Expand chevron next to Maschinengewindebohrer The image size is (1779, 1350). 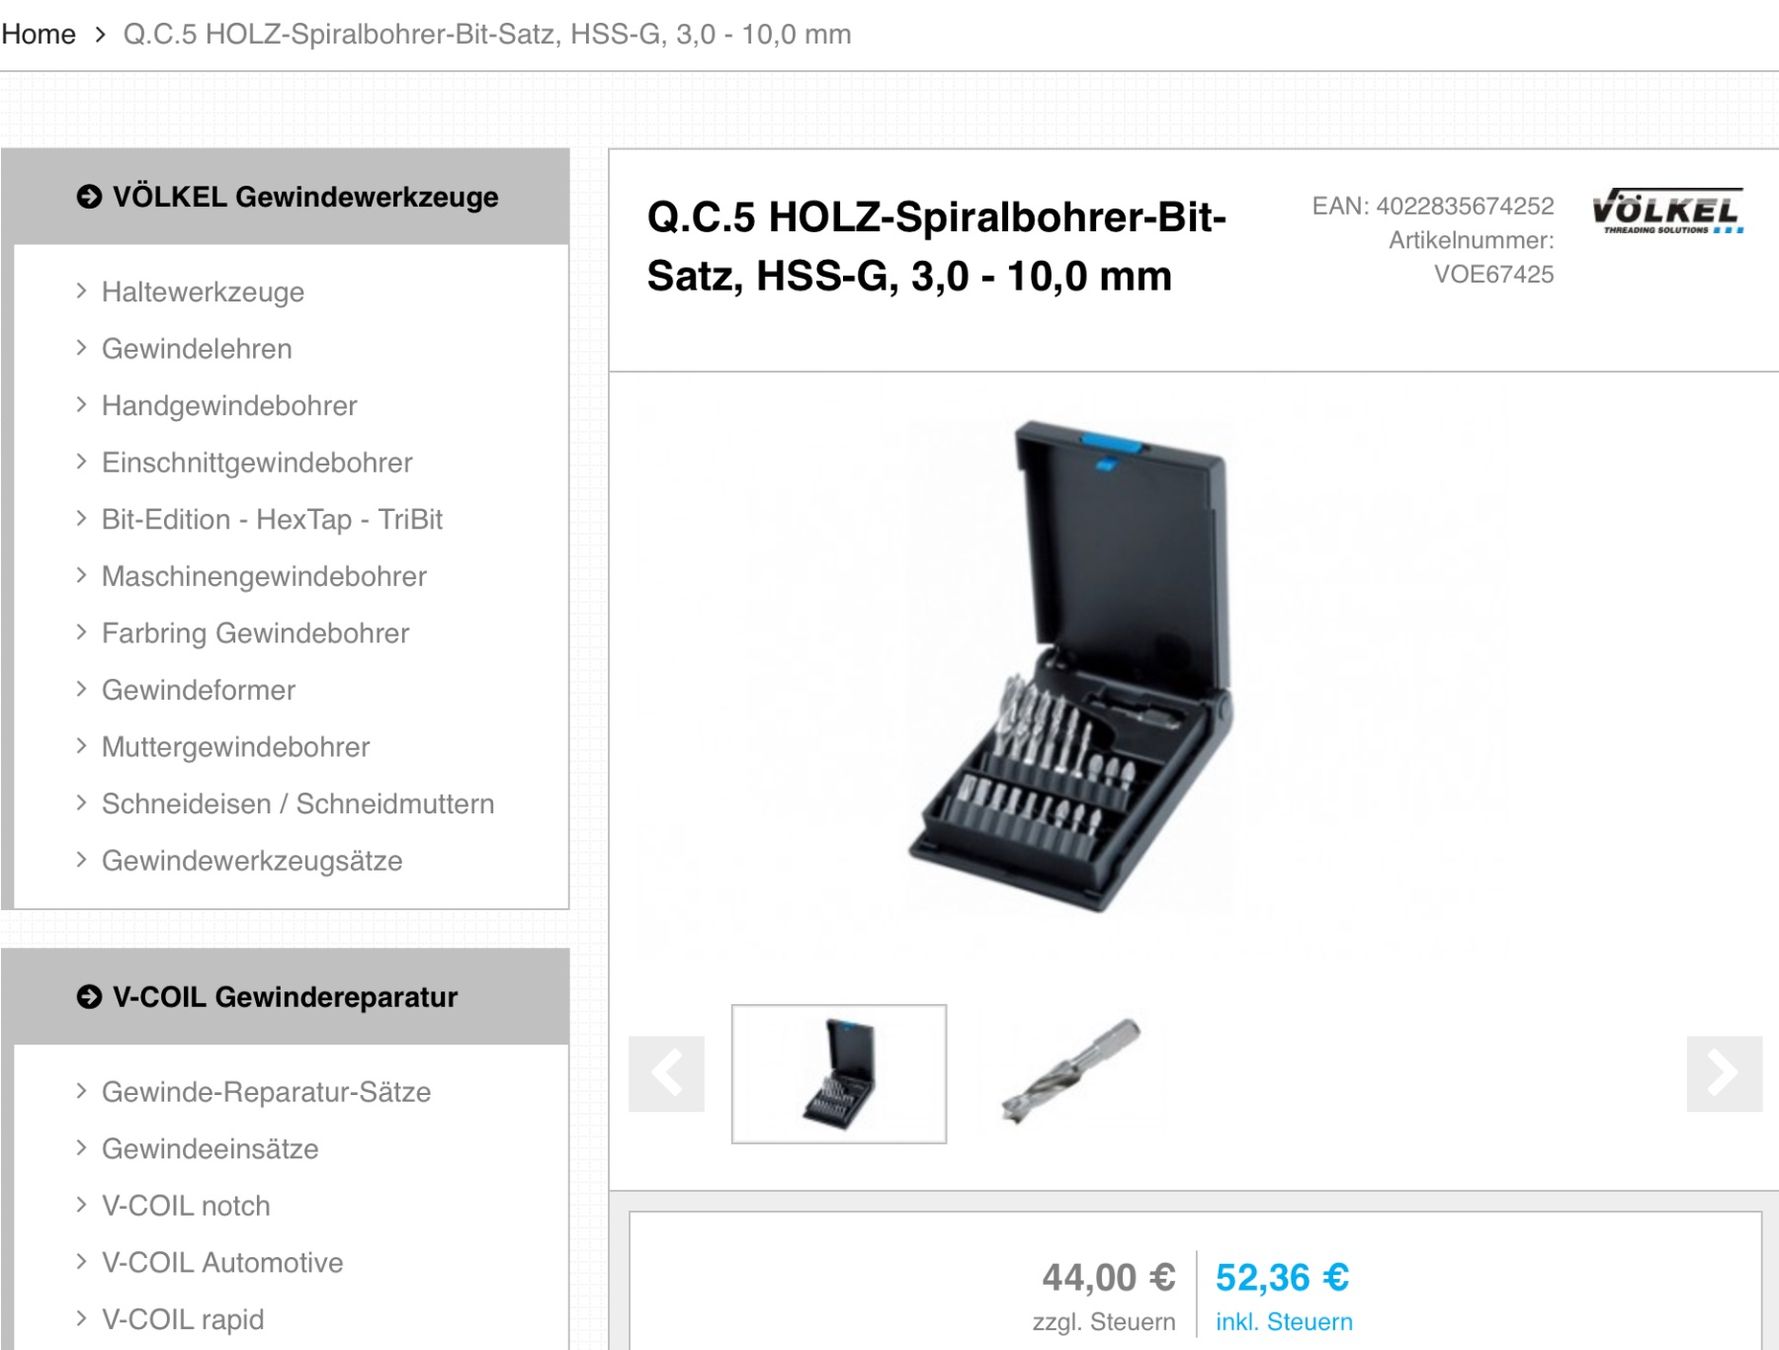tap(82, 576)
